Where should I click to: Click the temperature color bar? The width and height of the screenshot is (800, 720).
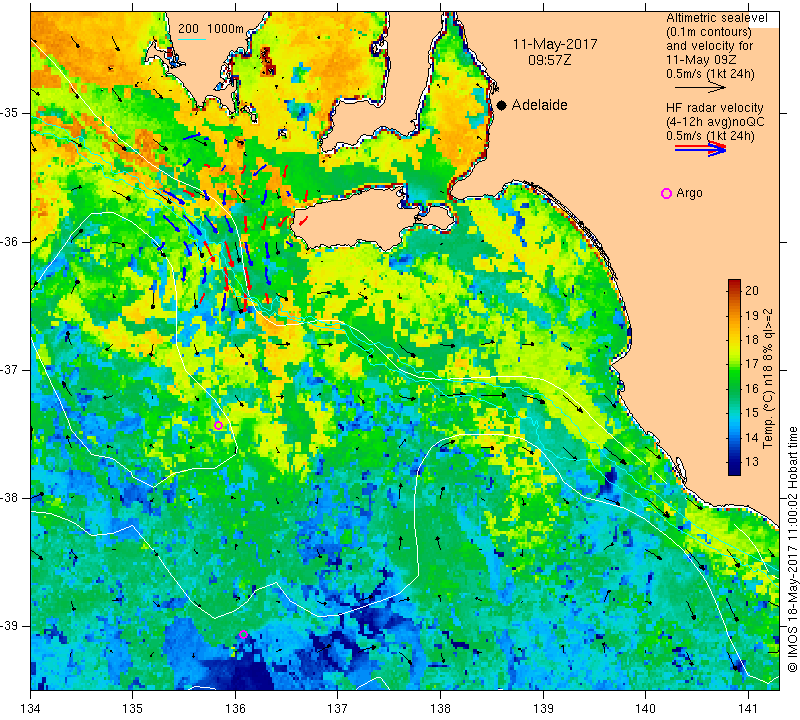[x=734, y=377]
